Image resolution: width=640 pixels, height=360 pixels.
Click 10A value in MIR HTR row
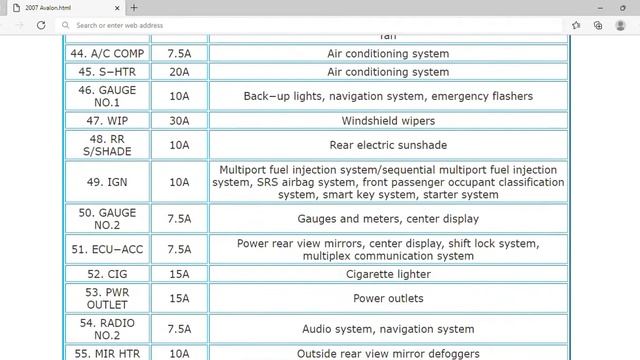pos(179,353)
